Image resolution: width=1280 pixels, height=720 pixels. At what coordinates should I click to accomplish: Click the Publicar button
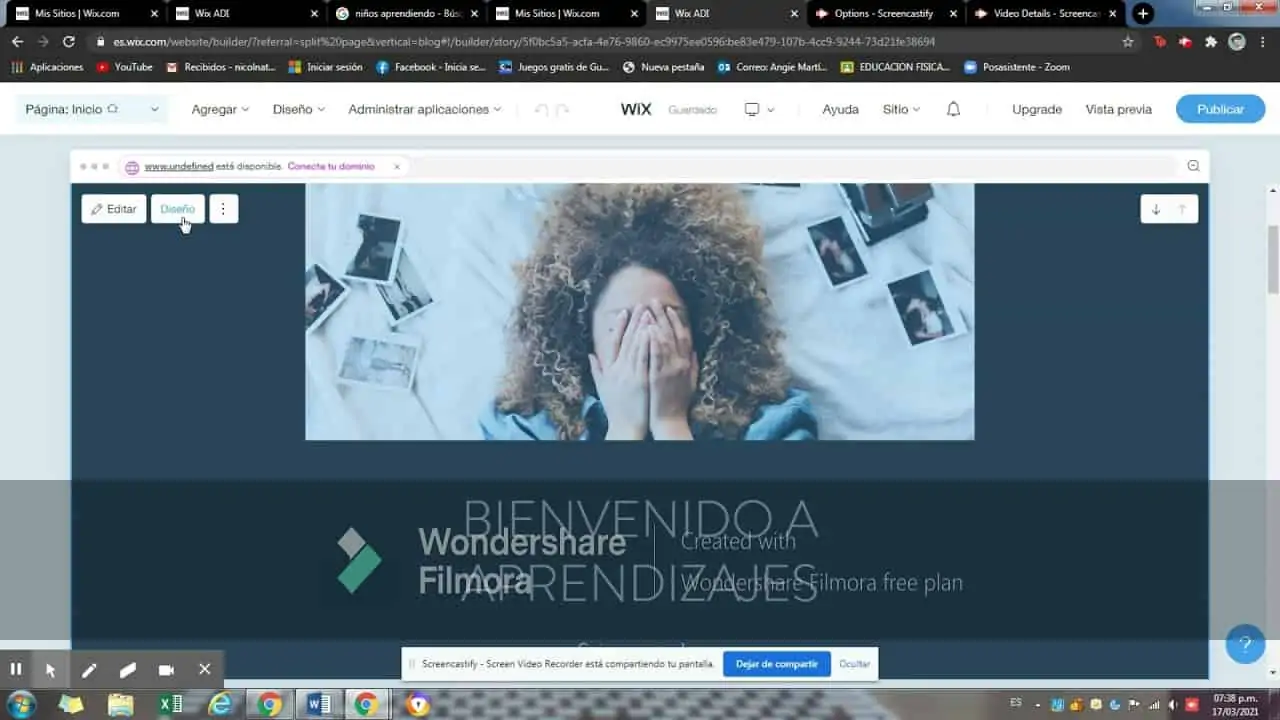click(1220, 109)
